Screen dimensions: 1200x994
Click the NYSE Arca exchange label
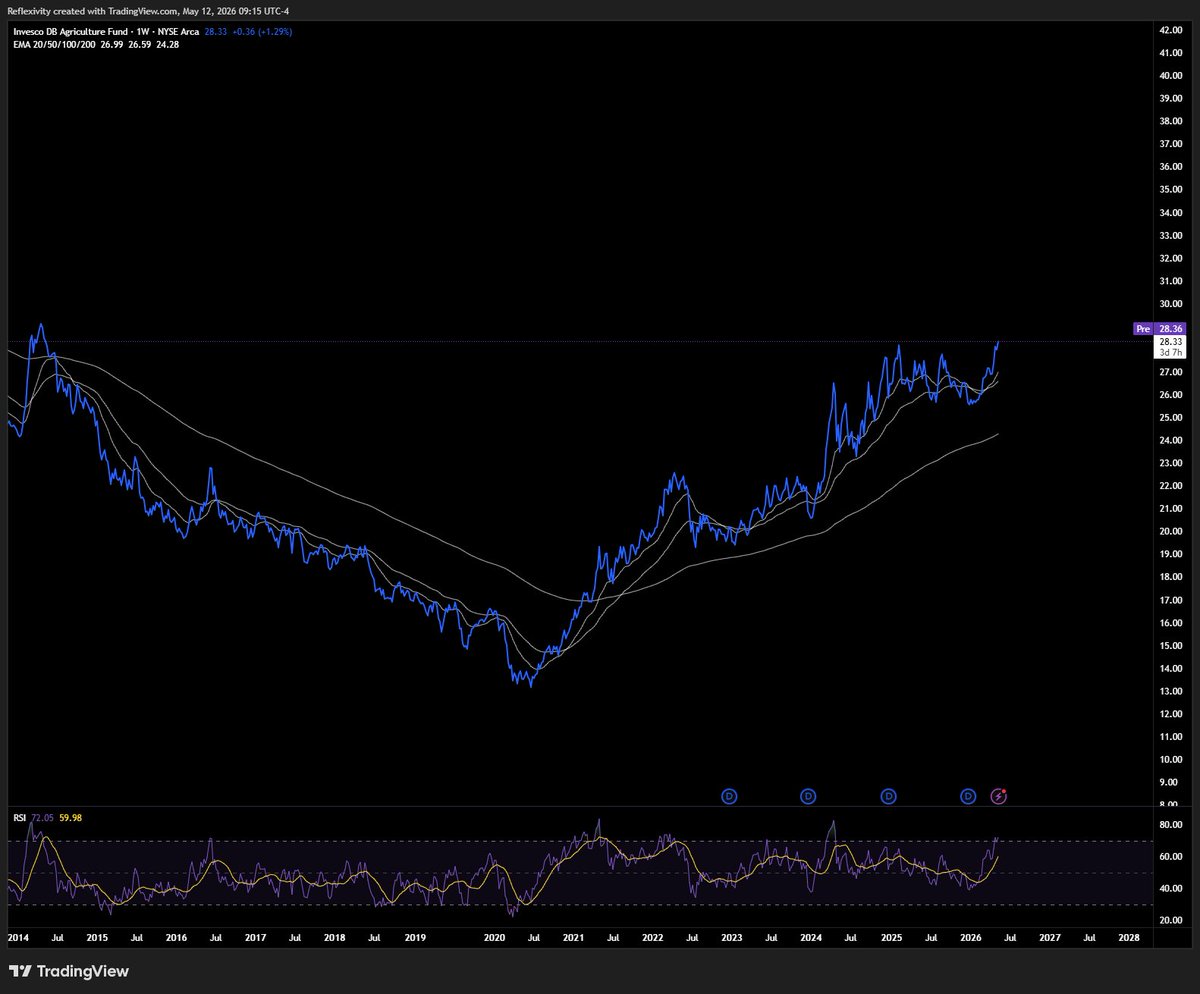tap(176, 31)
